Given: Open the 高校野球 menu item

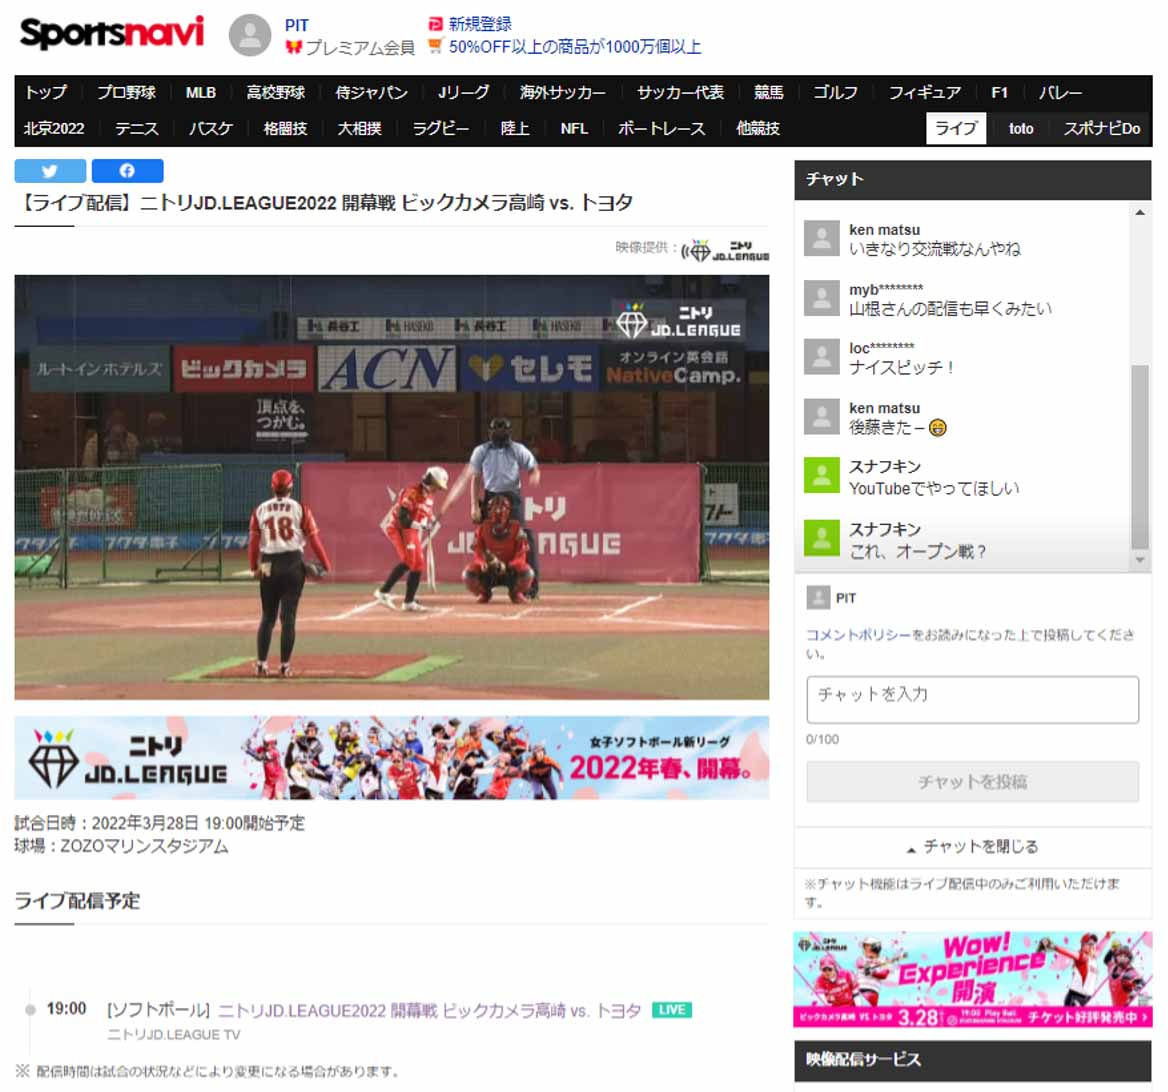Looking at the screenshot, I should click(276, 92).
